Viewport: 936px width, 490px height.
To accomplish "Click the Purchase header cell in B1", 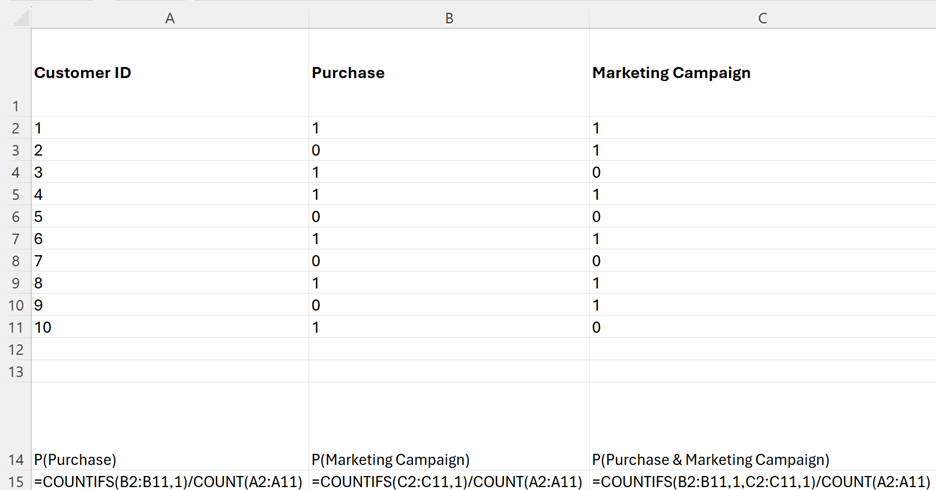I will tap(449, 73).
